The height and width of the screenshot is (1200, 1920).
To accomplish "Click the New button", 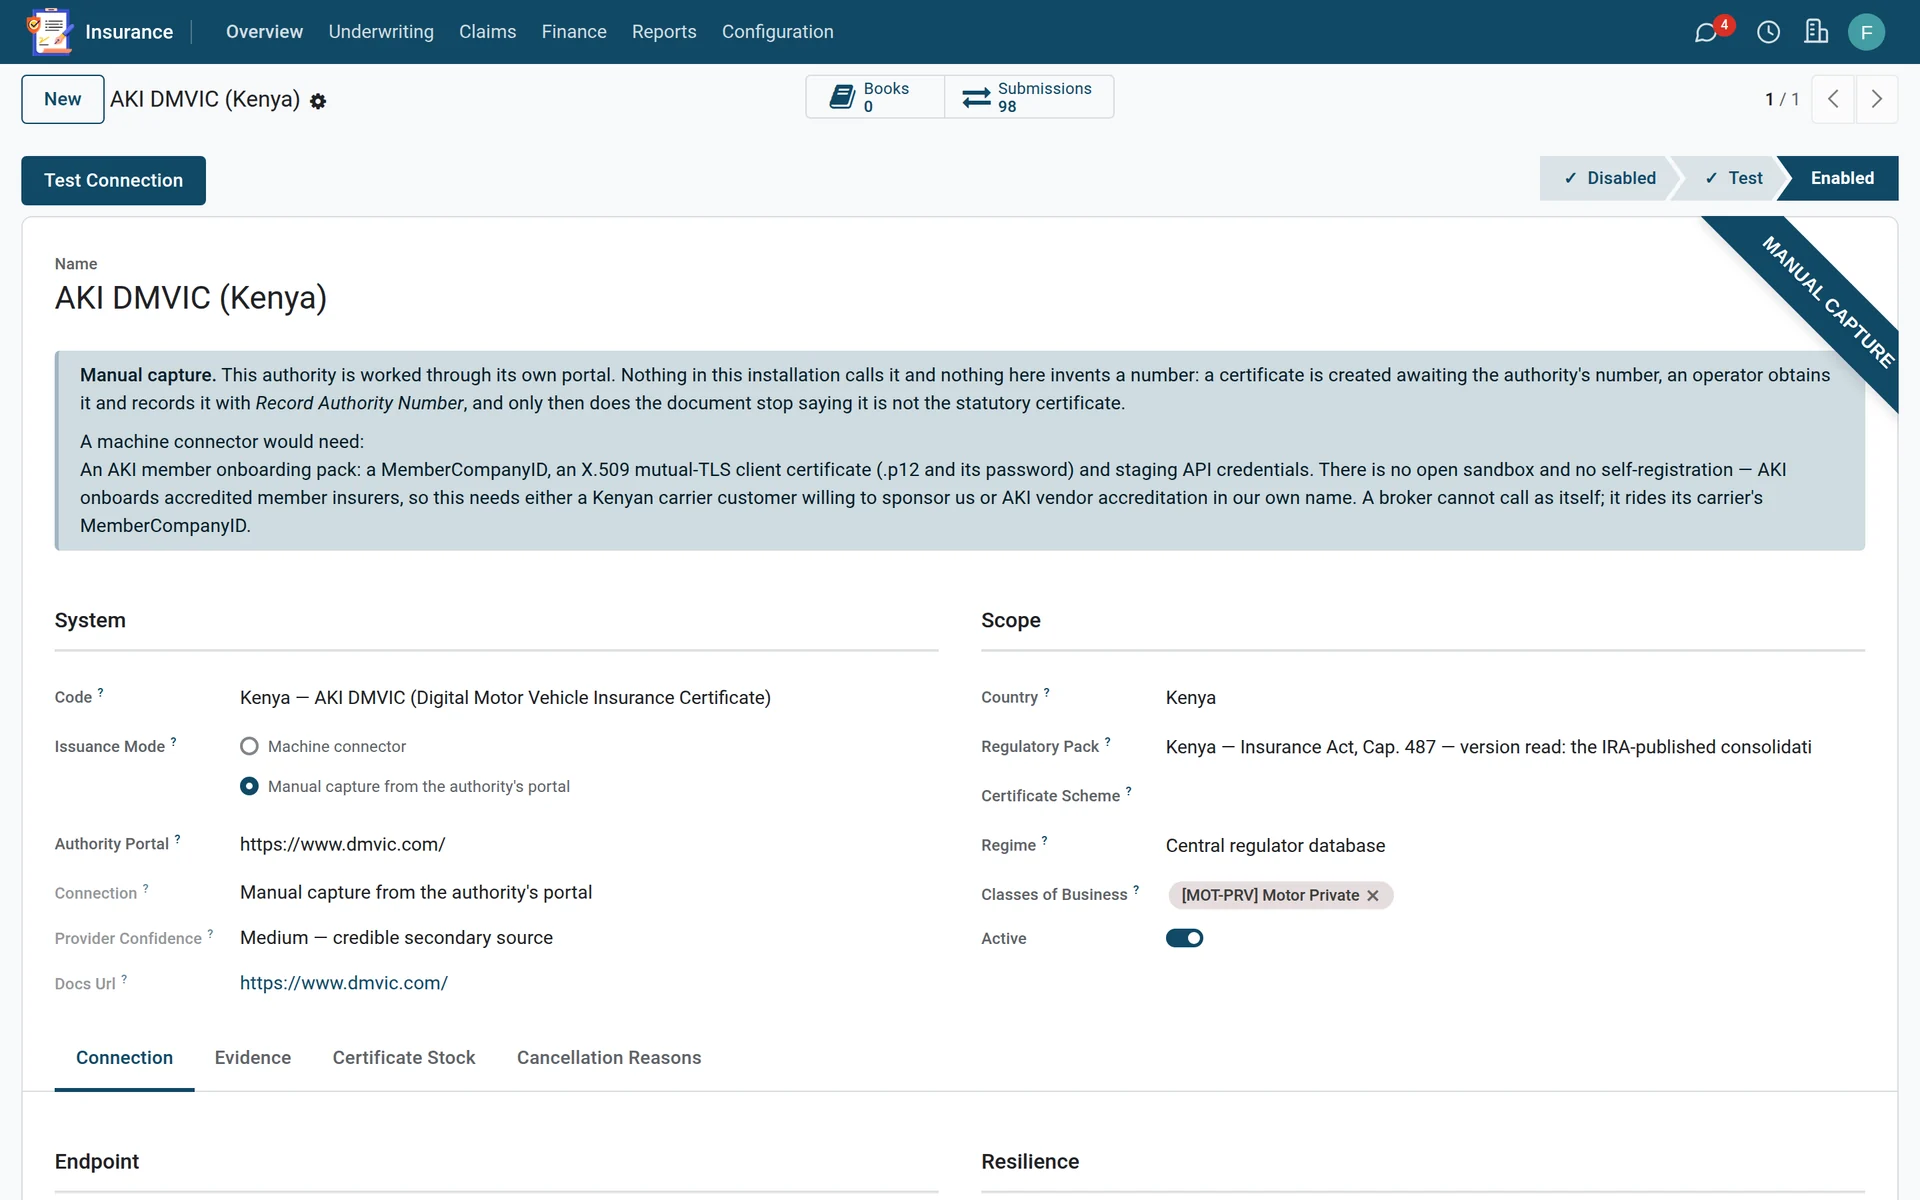I will click(63, 99).
